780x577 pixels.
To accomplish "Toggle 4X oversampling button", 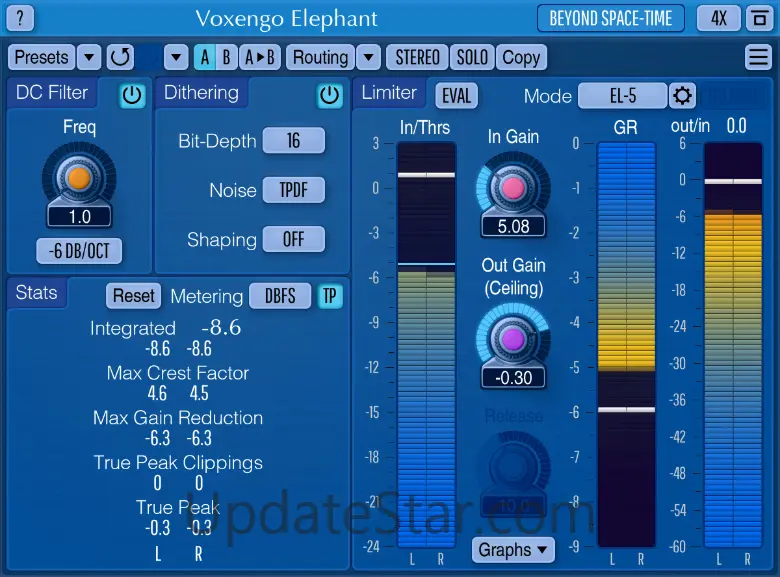I will pos(718,18).
